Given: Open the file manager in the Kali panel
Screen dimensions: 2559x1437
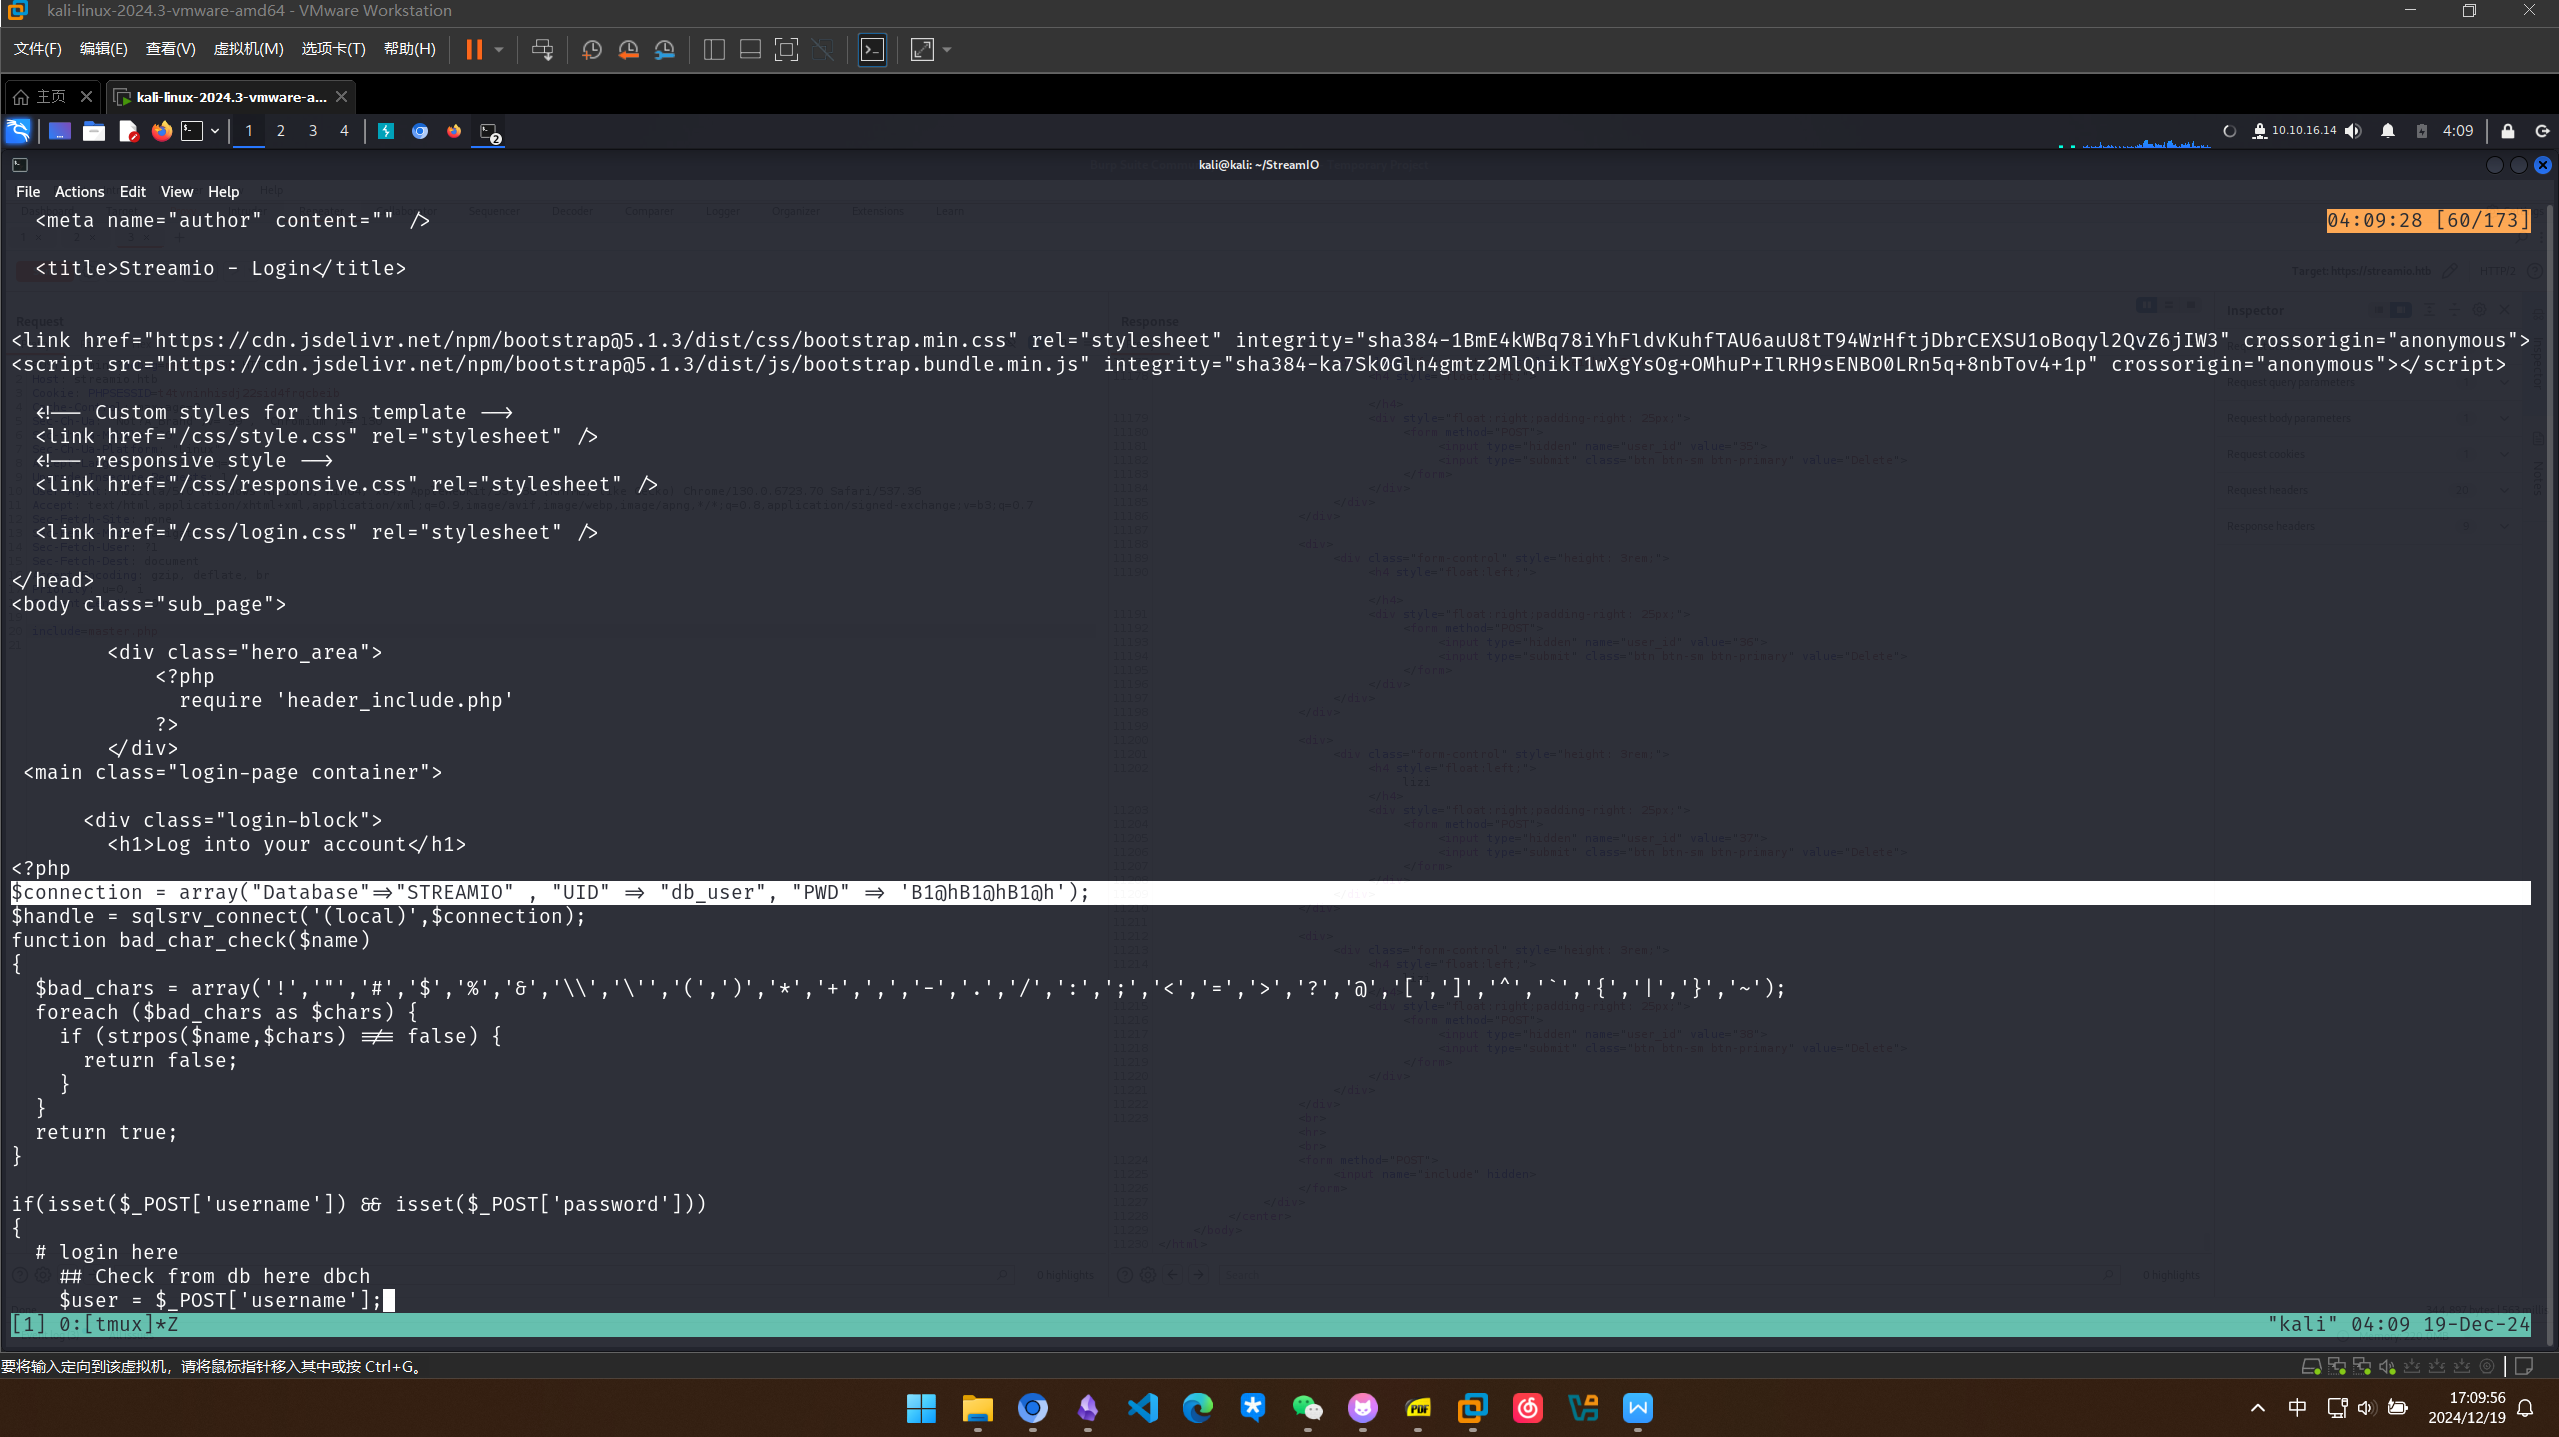Looking at the screenshot, I should point(94,131).
